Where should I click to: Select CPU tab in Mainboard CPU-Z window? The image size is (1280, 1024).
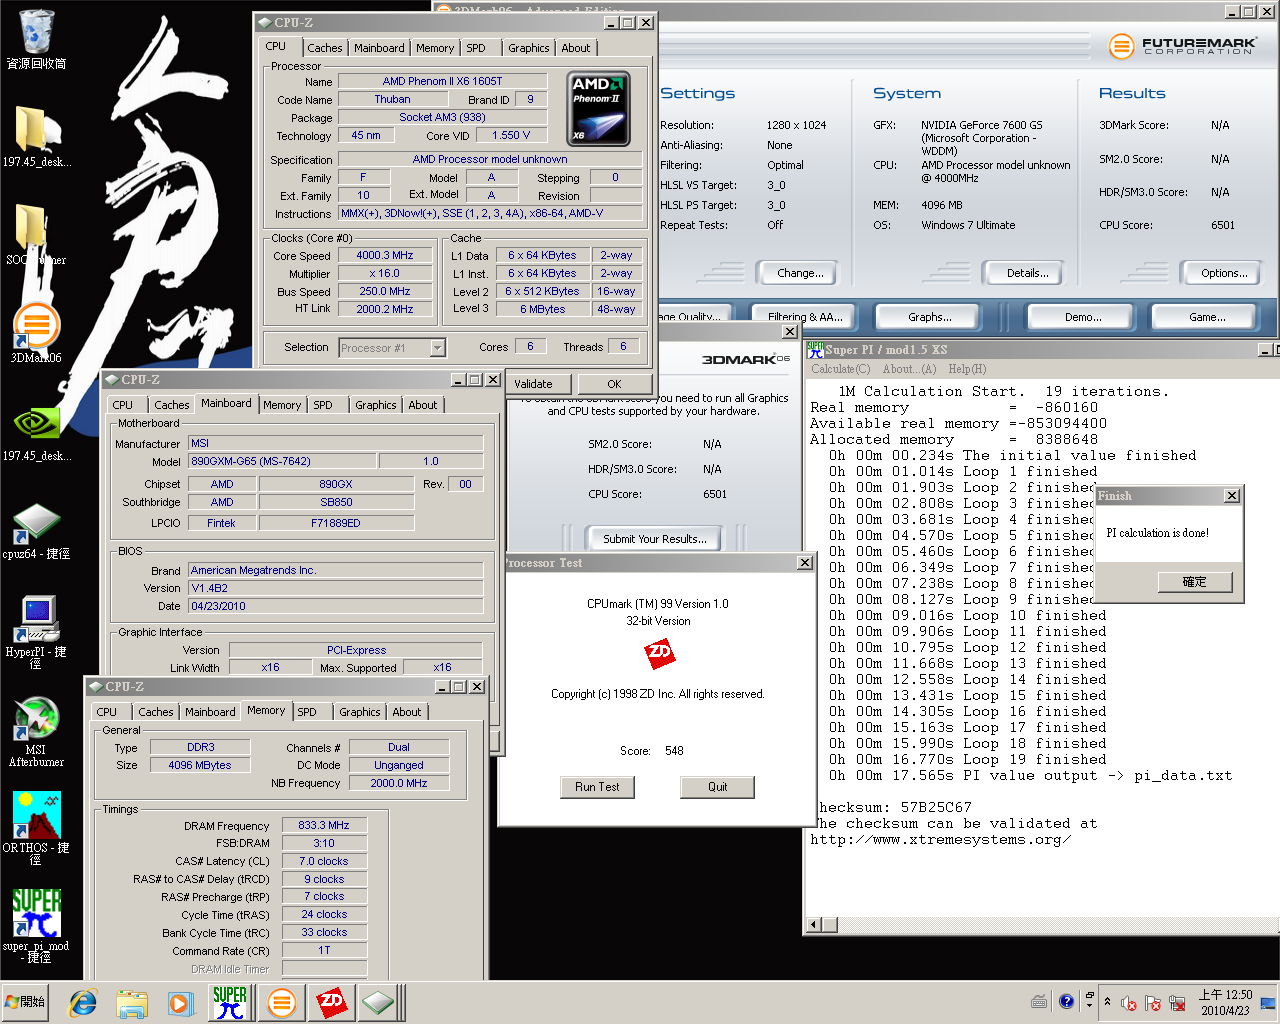click(123, 405)
